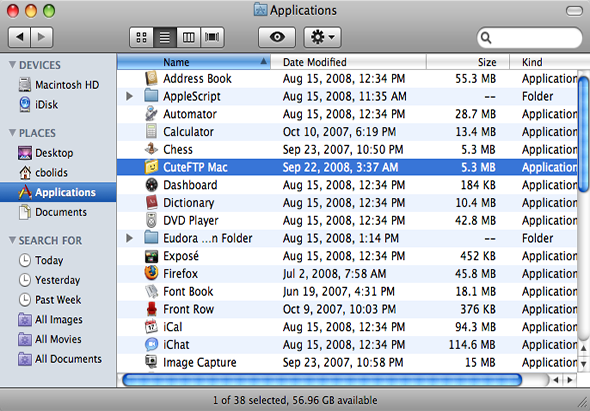
Task: Select the CuteFTP Mac icon
Action: click(151, 167)
